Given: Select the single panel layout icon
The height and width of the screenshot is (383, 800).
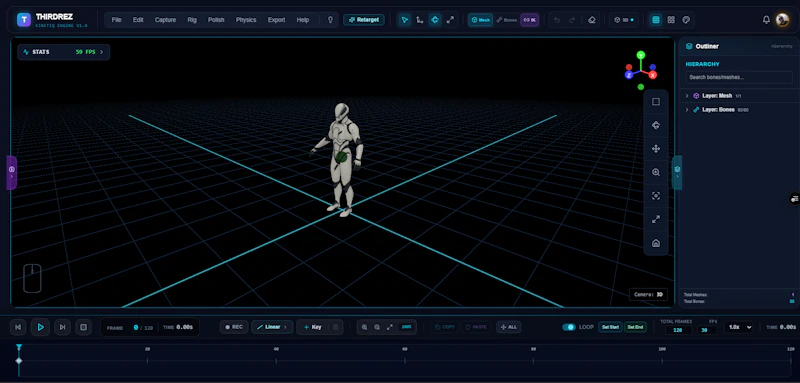Looking at the screenshot, I should pos(656,20).
